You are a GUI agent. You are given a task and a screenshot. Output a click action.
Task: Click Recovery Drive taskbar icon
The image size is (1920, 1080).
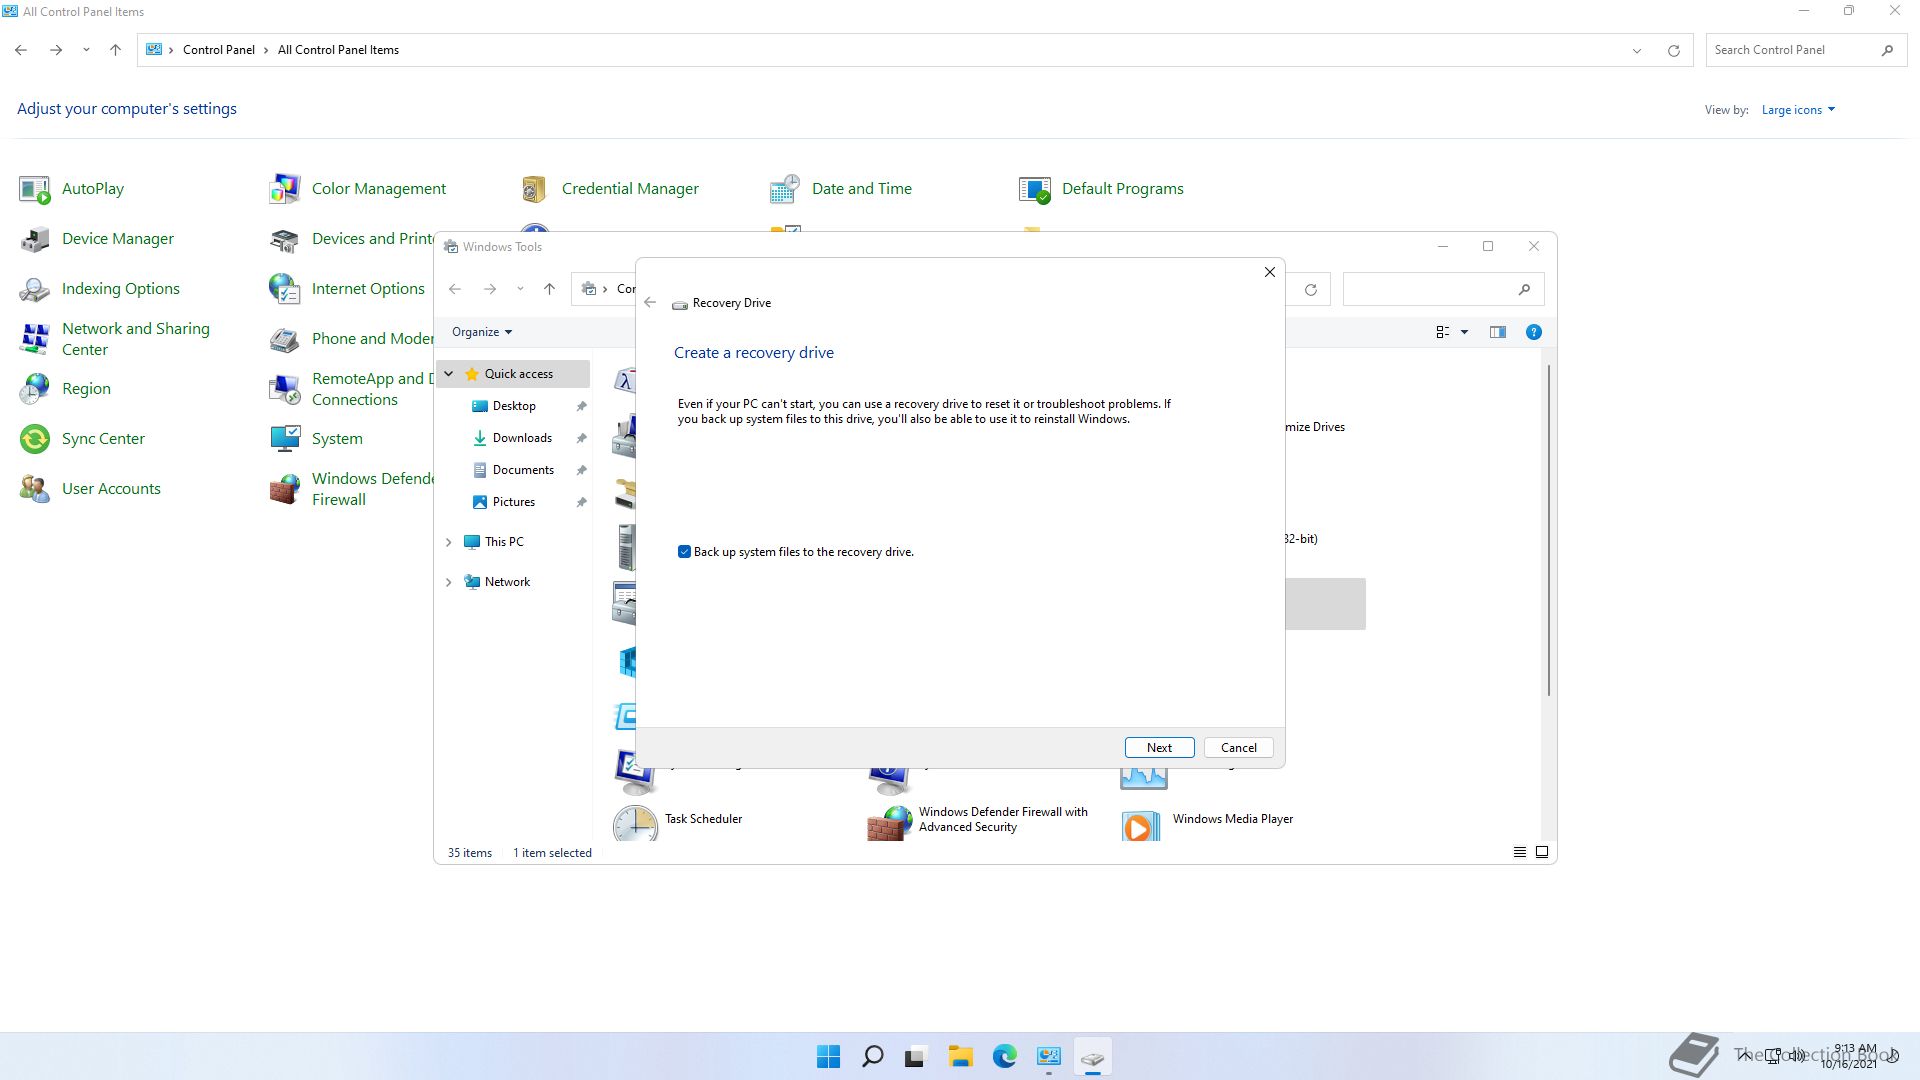[x=1092, y=1057]
